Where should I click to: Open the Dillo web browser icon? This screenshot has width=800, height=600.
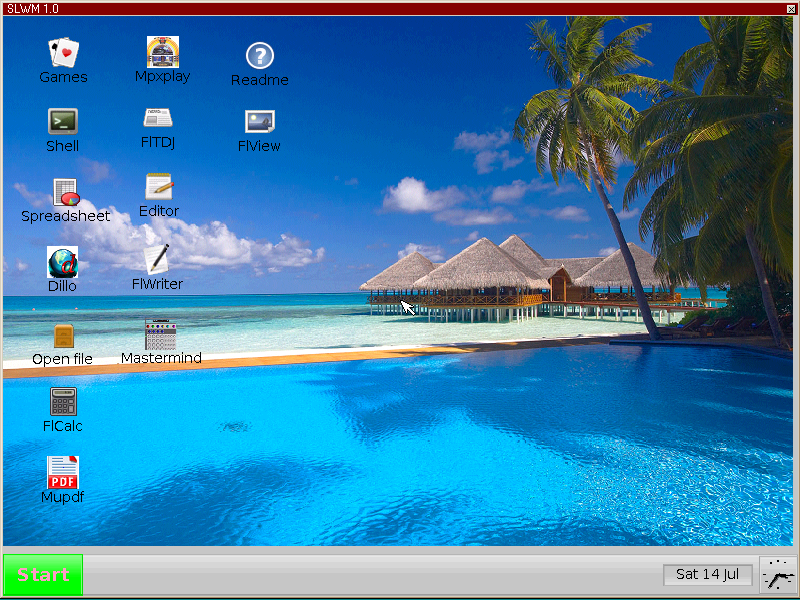click(62, 262)
